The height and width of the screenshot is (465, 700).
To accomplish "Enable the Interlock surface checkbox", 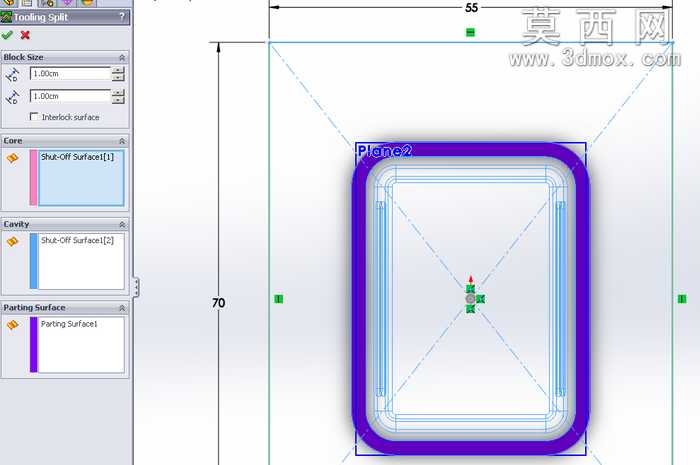I will [34, 116].
